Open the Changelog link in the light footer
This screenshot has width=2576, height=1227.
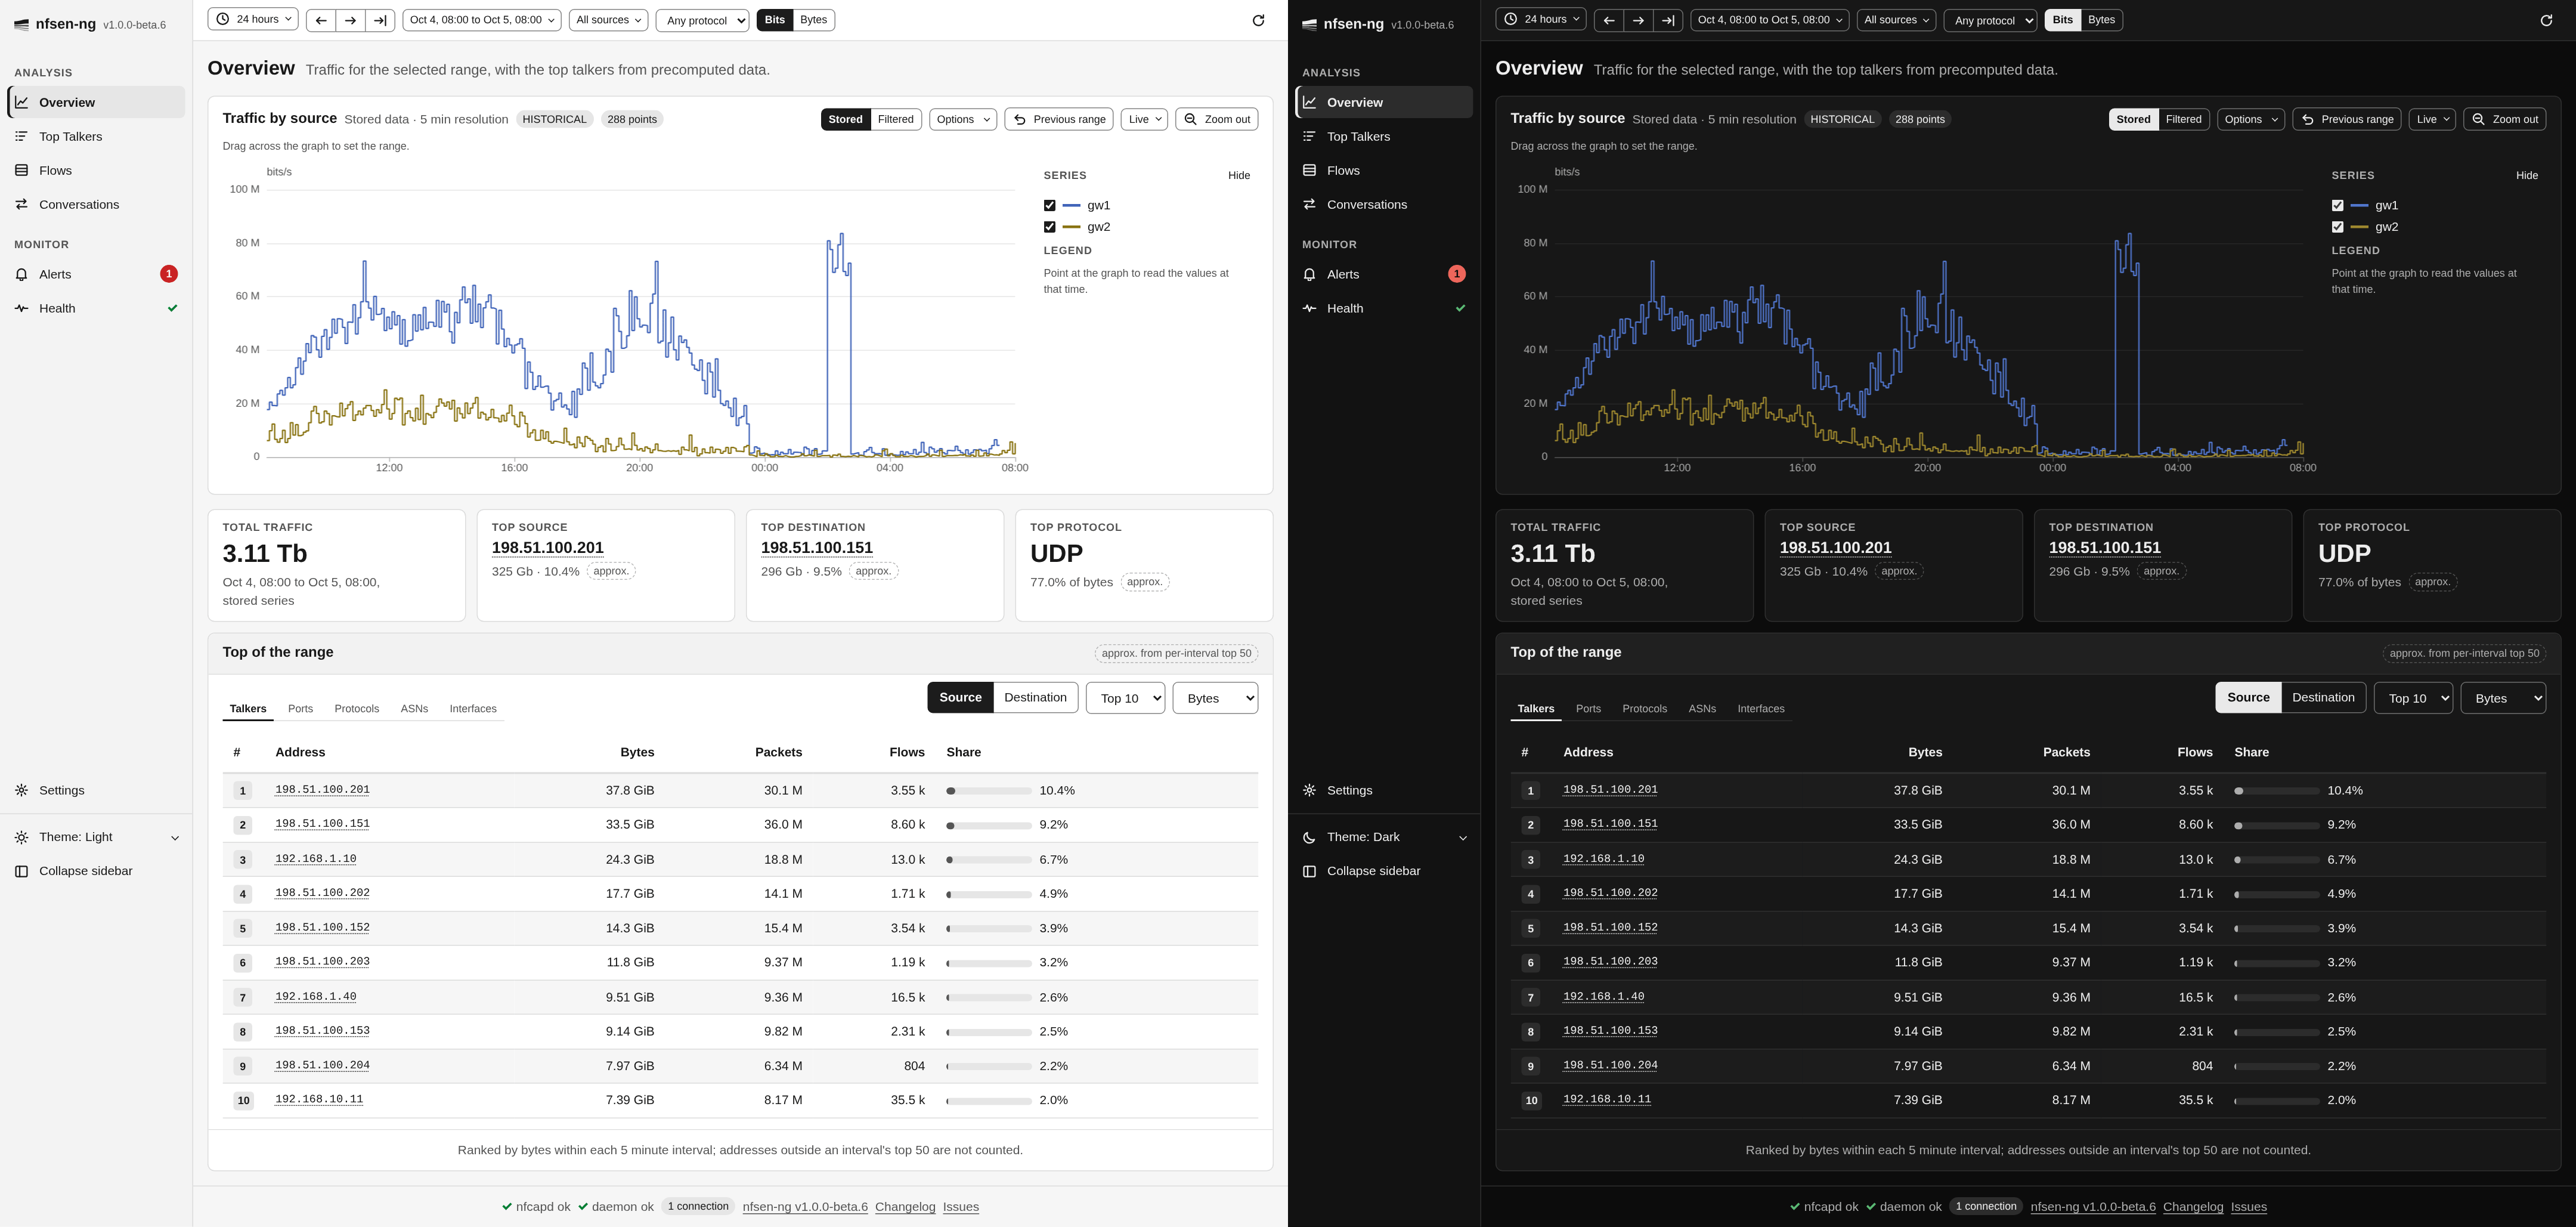(x=905, y=1207)
